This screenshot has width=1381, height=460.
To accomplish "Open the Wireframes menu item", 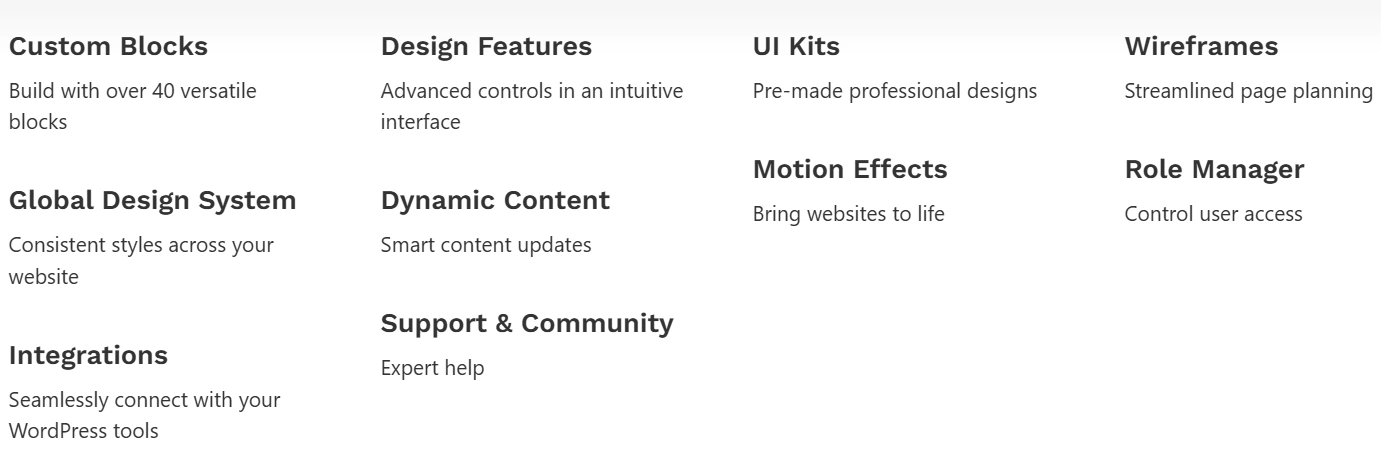I will [x=1201, y=46].
